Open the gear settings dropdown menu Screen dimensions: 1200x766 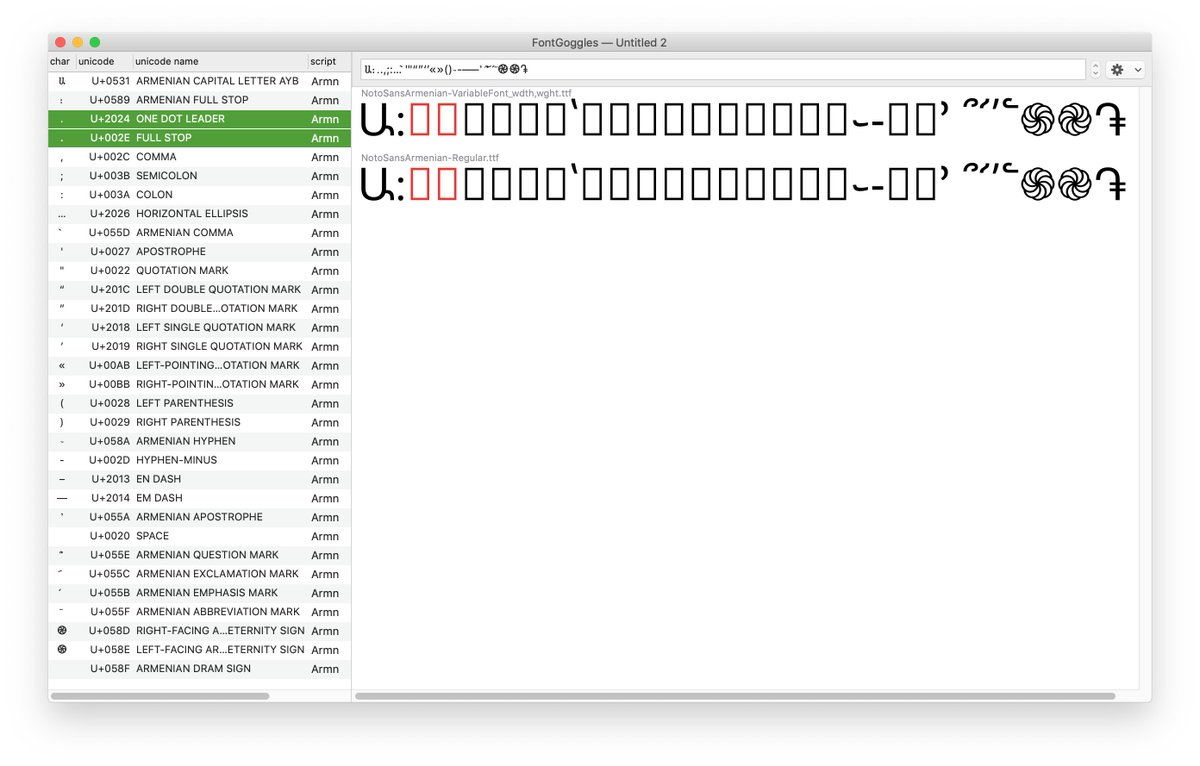click(x=1125, y=70)
